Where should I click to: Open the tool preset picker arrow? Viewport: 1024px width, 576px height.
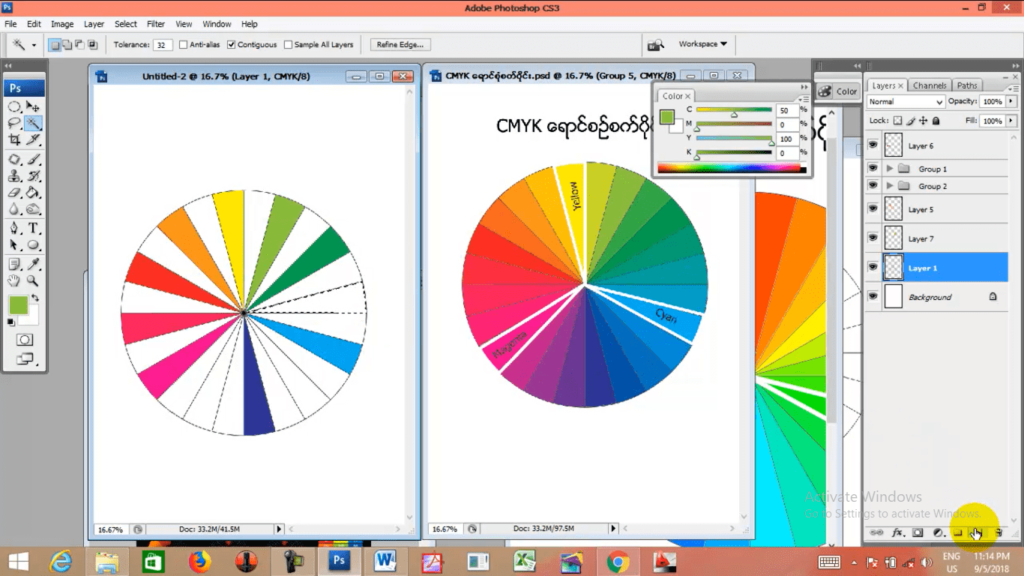click(34, 45)
